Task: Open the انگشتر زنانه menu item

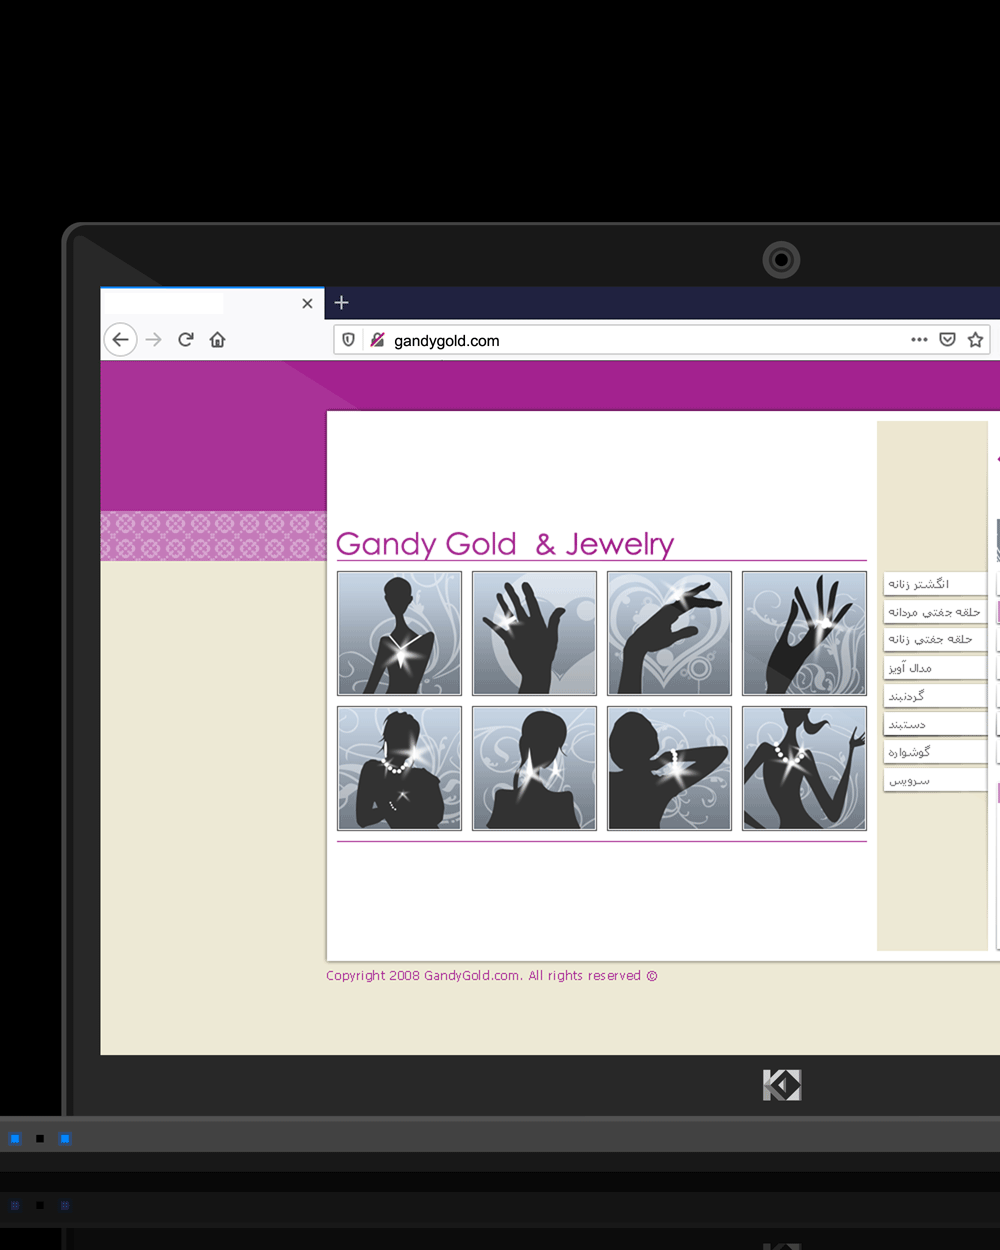Action: point(933,584)
